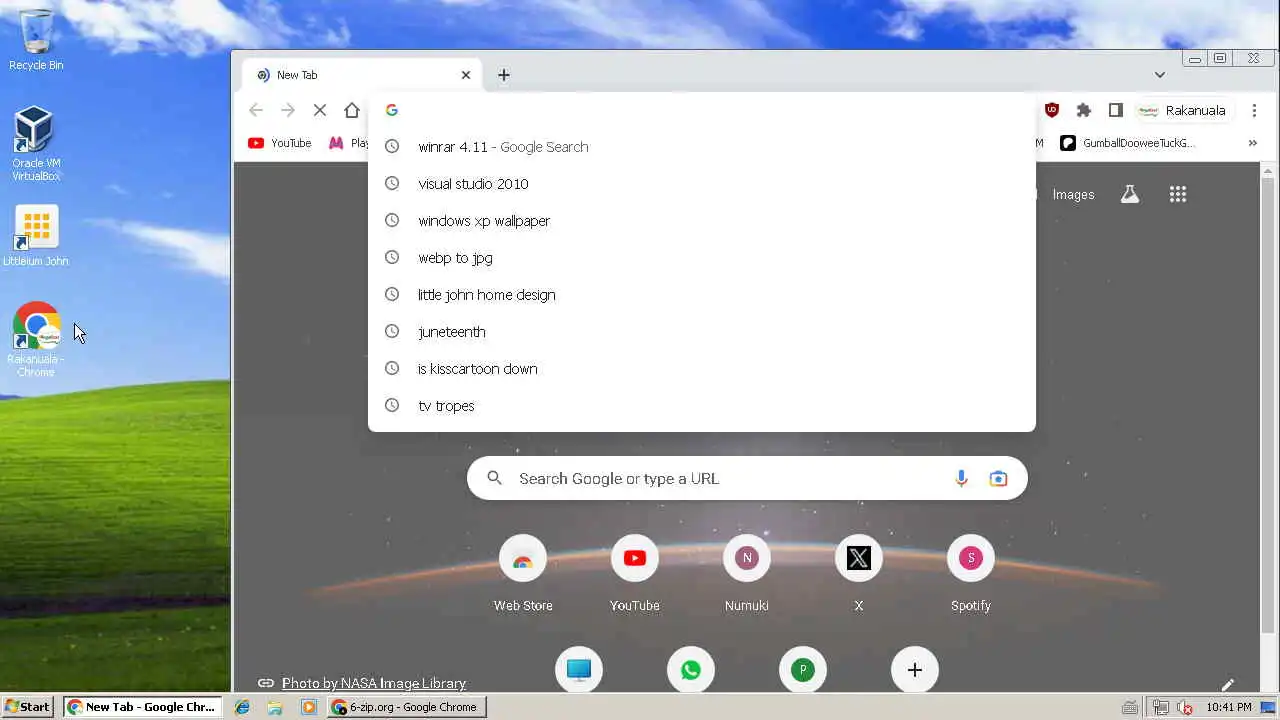Go forward with the browser forward arrow
Viewport: 1280px width, 720px height.
(288, 110)
